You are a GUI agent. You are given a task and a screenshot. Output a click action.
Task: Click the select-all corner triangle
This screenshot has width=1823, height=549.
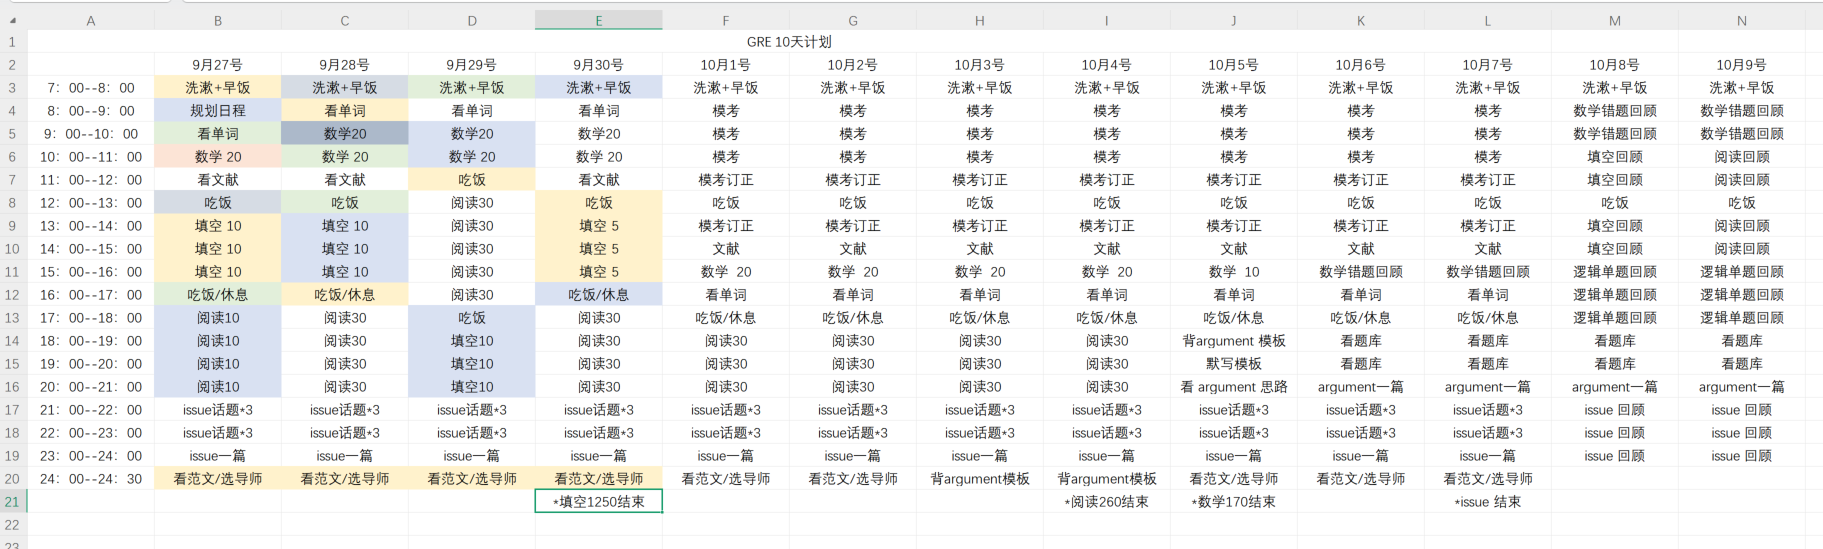point(13,20)
